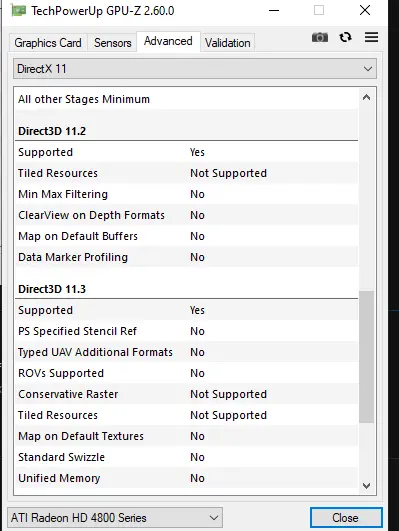
Task: Open the ATI Radeon HD 4800 Series selector
Action: pos(115,518)
